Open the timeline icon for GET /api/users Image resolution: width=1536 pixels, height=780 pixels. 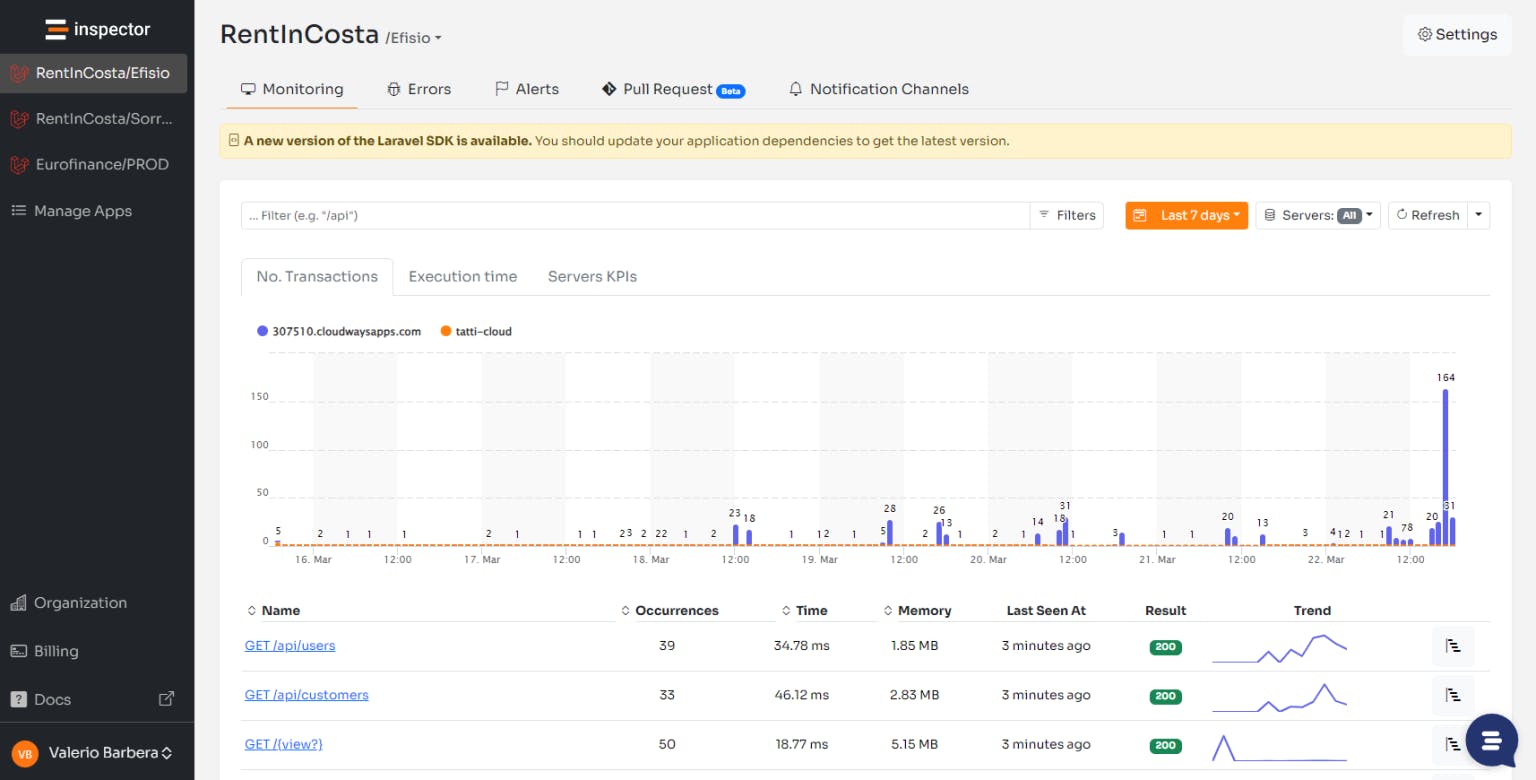click(x=1453, y=646)
